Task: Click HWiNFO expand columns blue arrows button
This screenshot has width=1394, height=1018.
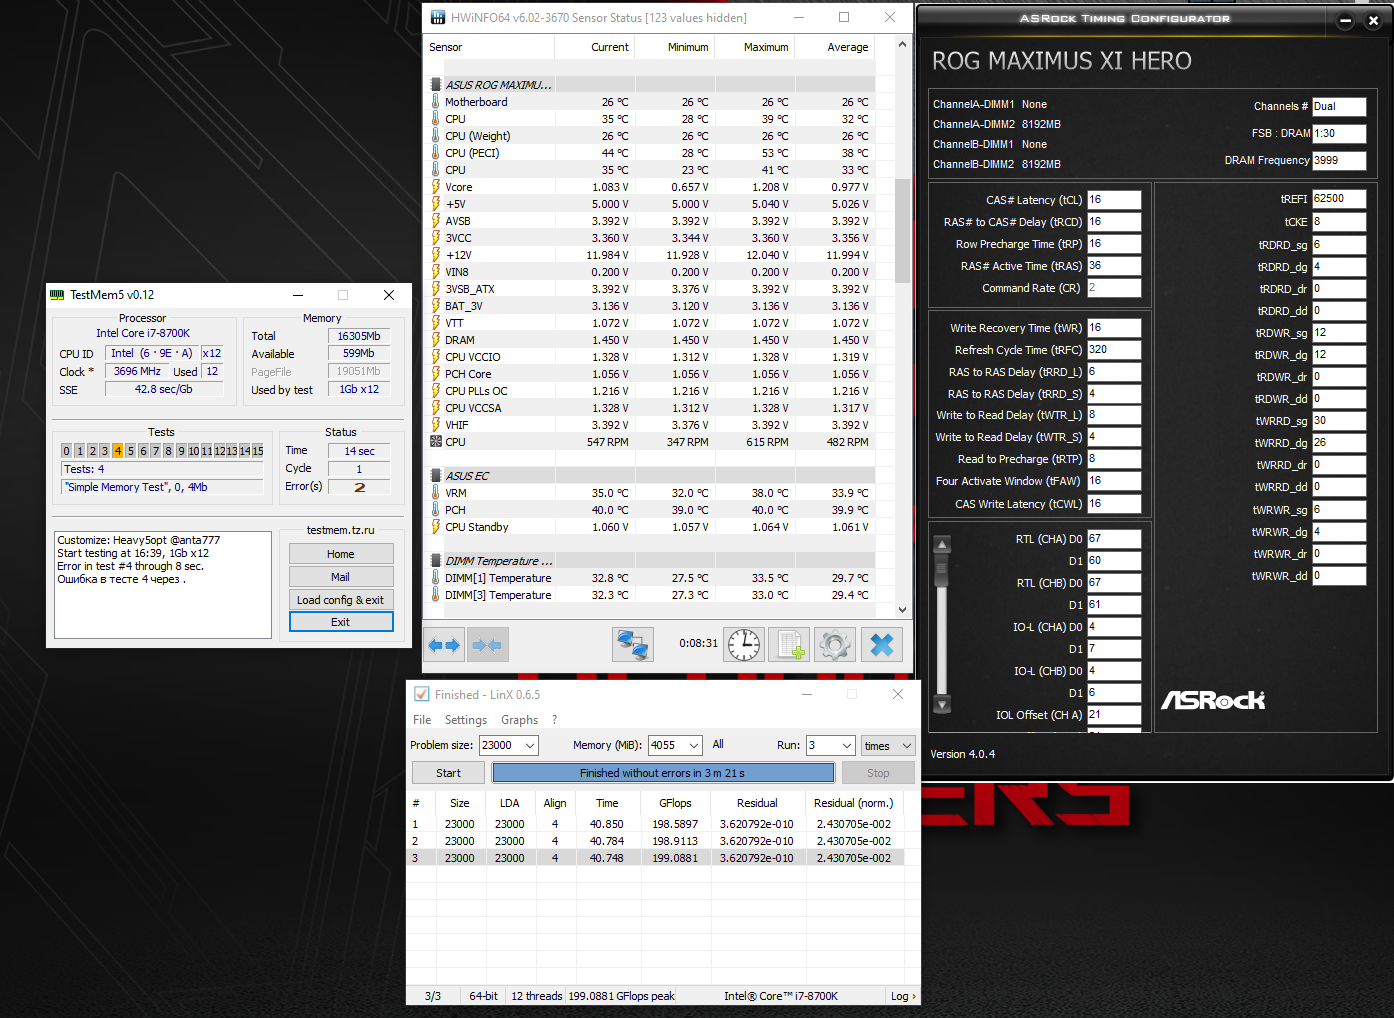Action: point(444,645)
